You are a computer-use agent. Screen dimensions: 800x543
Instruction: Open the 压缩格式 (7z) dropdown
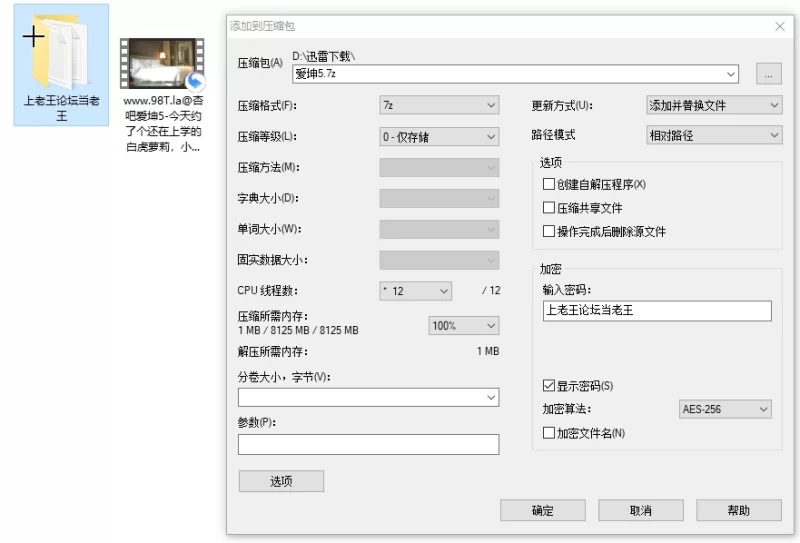[439, 105]
